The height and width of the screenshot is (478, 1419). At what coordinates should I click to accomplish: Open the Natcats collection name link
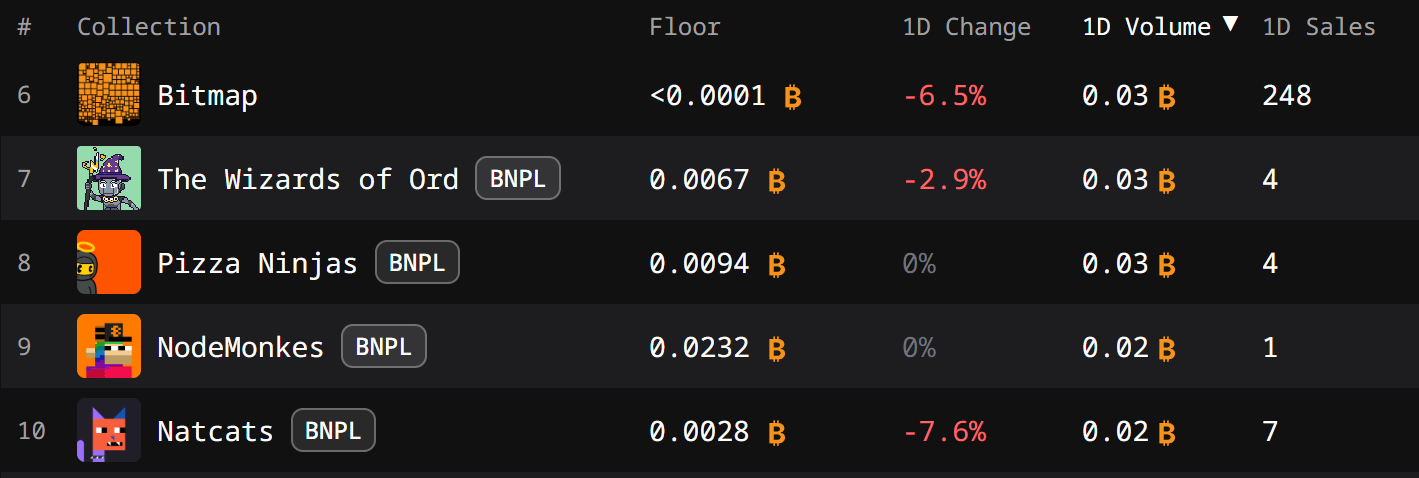click(215, 431)
